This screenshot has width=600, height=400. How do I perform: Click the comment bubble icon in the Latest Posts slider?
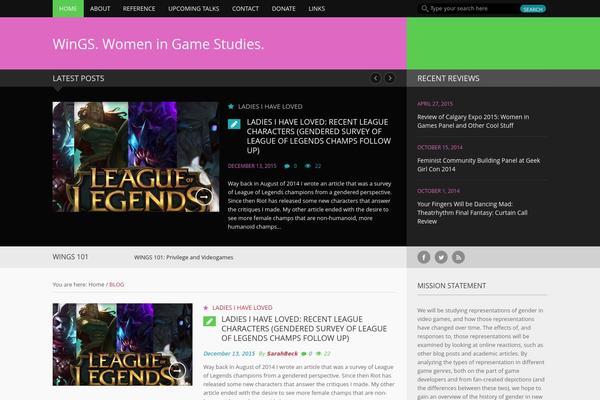(287, 166)
